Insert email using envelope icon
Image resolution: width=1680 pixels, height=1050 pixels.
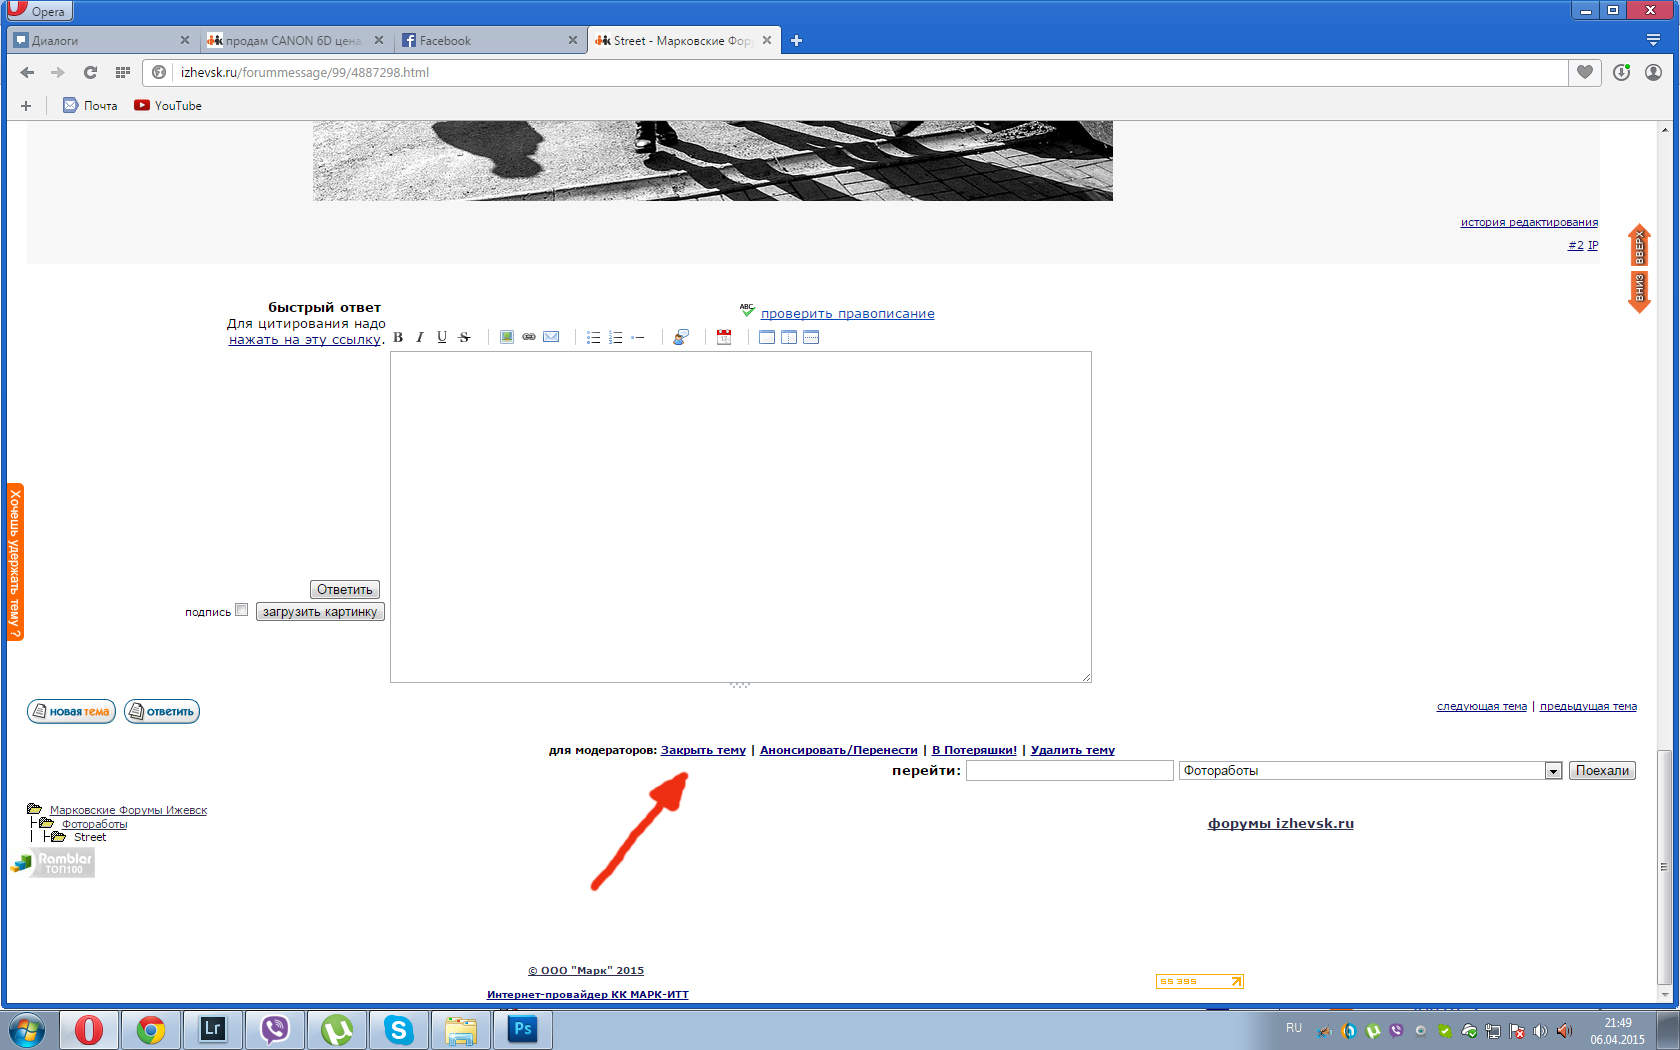(x=551, y=337)
